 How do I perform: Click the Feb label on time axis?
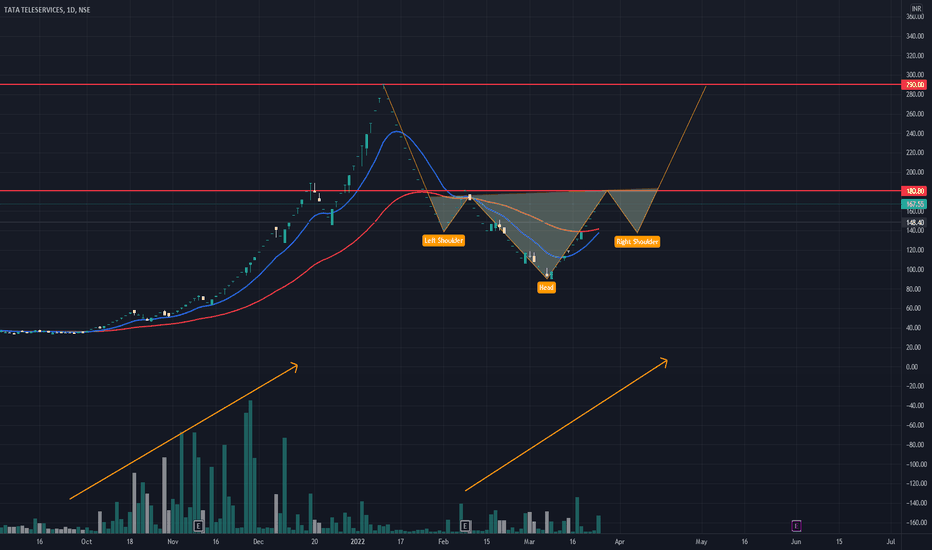coord(443,542)
